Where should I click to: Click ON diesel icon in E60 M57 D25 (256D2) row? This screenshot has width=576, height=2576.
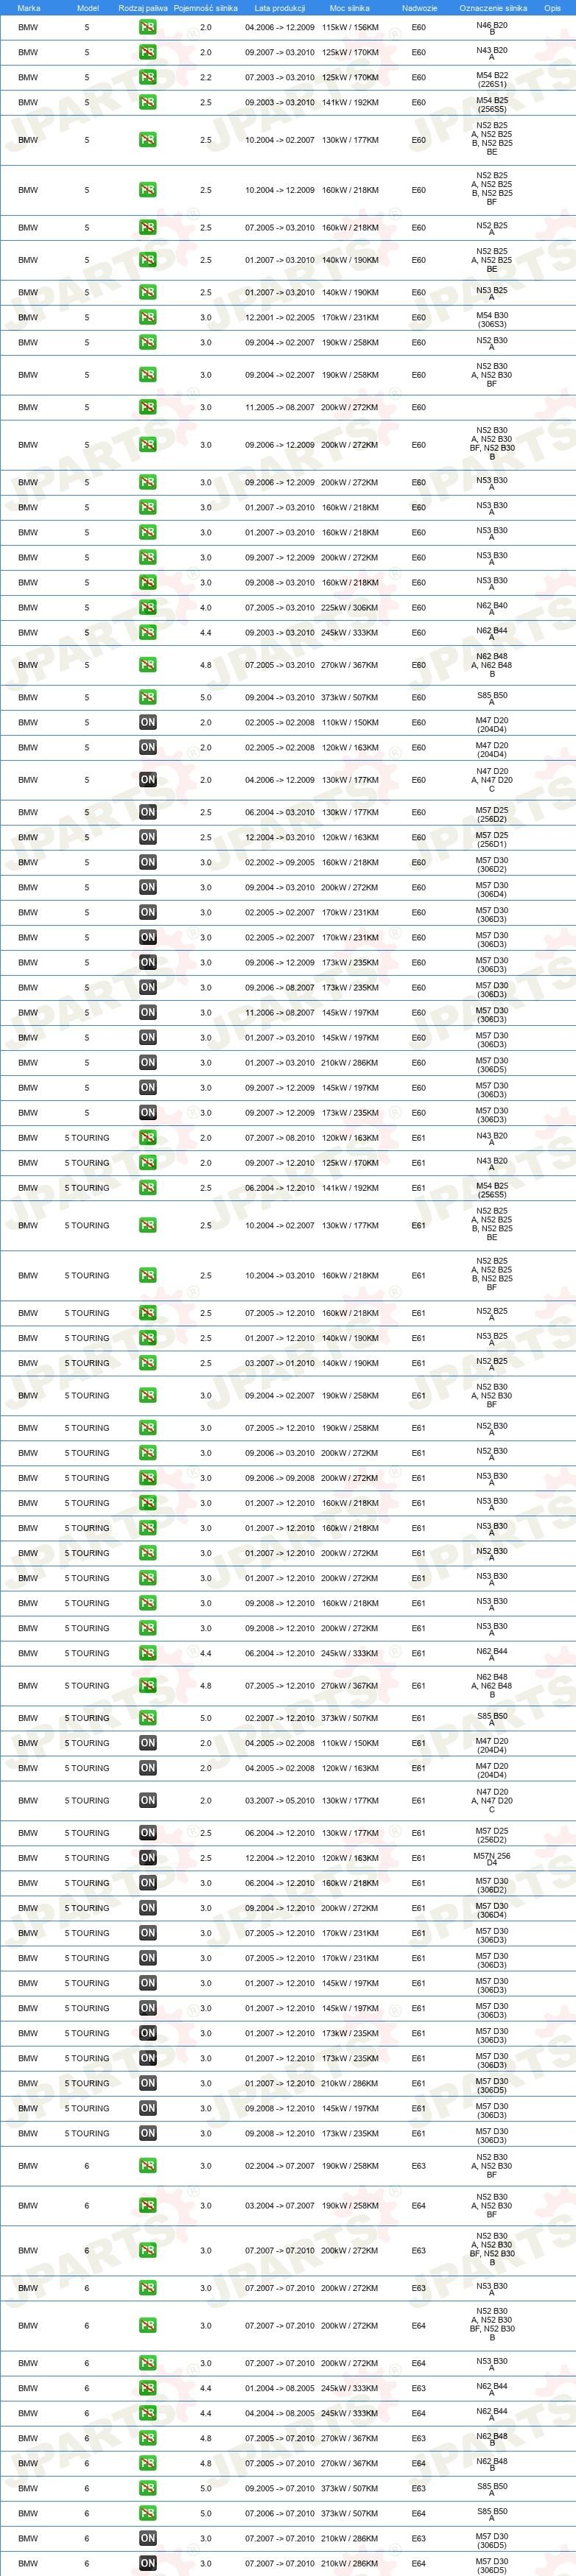pos(148,813)
